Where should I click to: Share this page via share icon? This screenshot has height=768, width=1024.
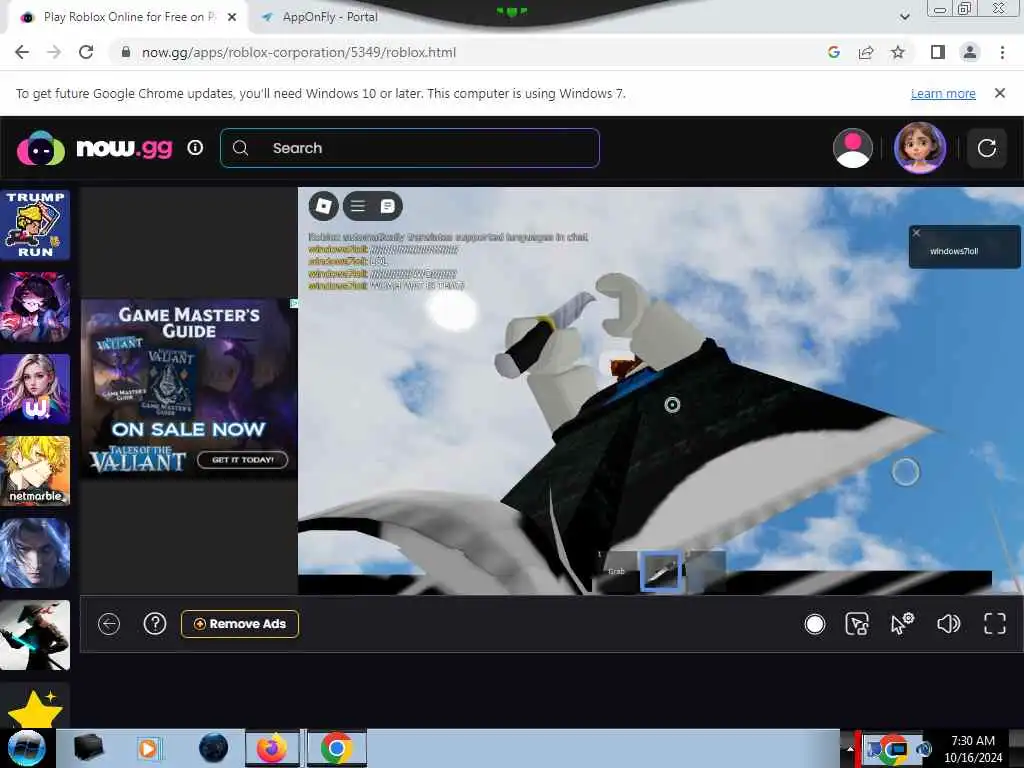click(866, 52)
